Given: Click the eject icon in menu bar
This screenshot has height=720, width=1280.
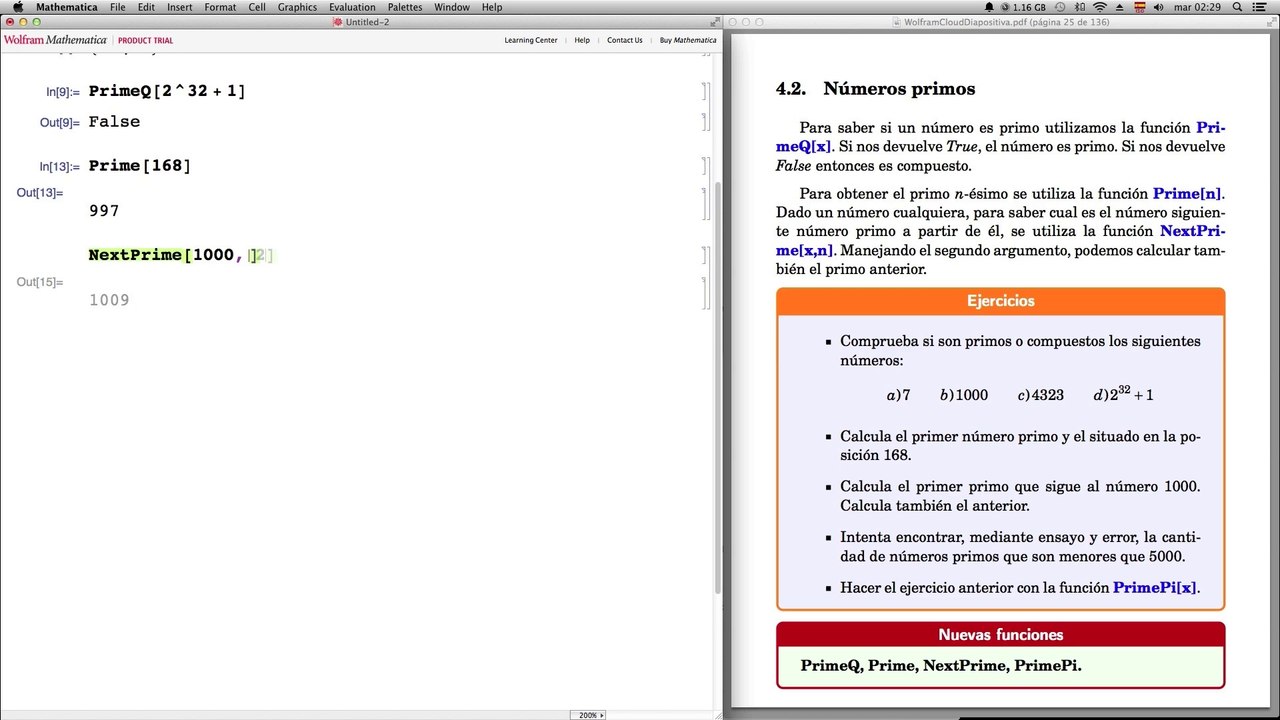Looking at the screenshot, I should tap(1118, 7).
